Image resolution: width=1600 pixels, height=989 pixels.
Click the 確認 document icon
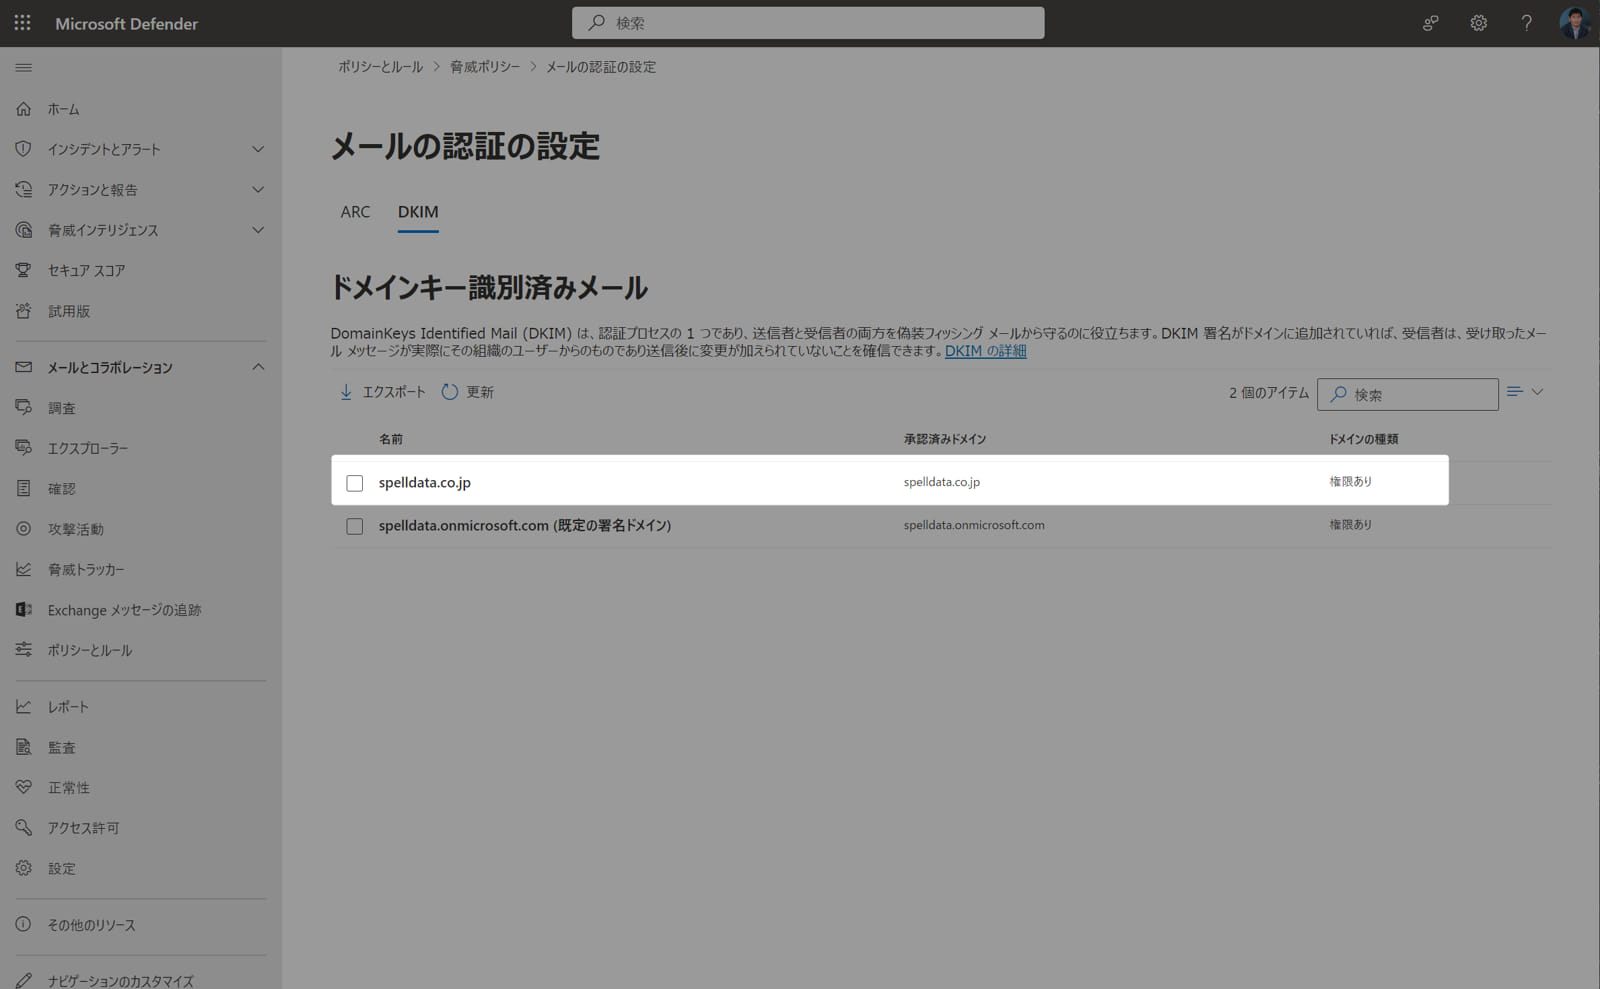23,489
